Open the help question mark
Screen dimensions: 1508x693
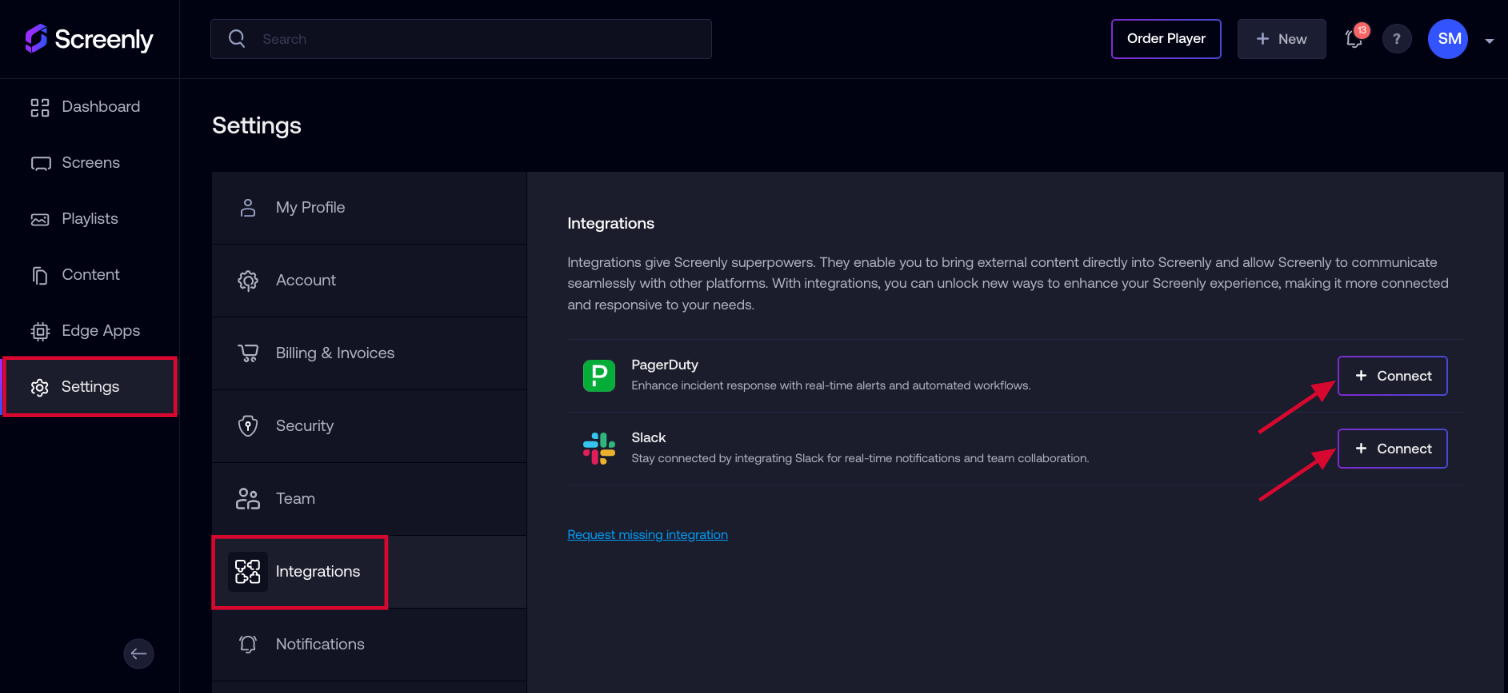click(x=1397, y=39)
